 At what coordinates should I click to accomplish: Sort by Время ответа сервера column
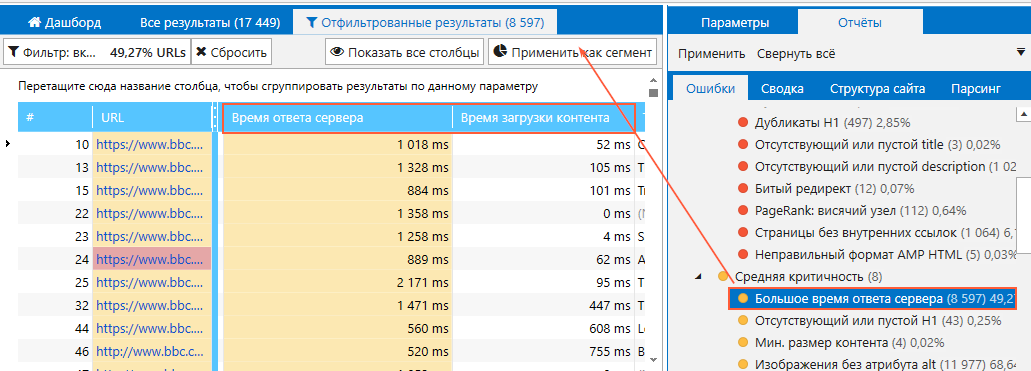point(337,118)
